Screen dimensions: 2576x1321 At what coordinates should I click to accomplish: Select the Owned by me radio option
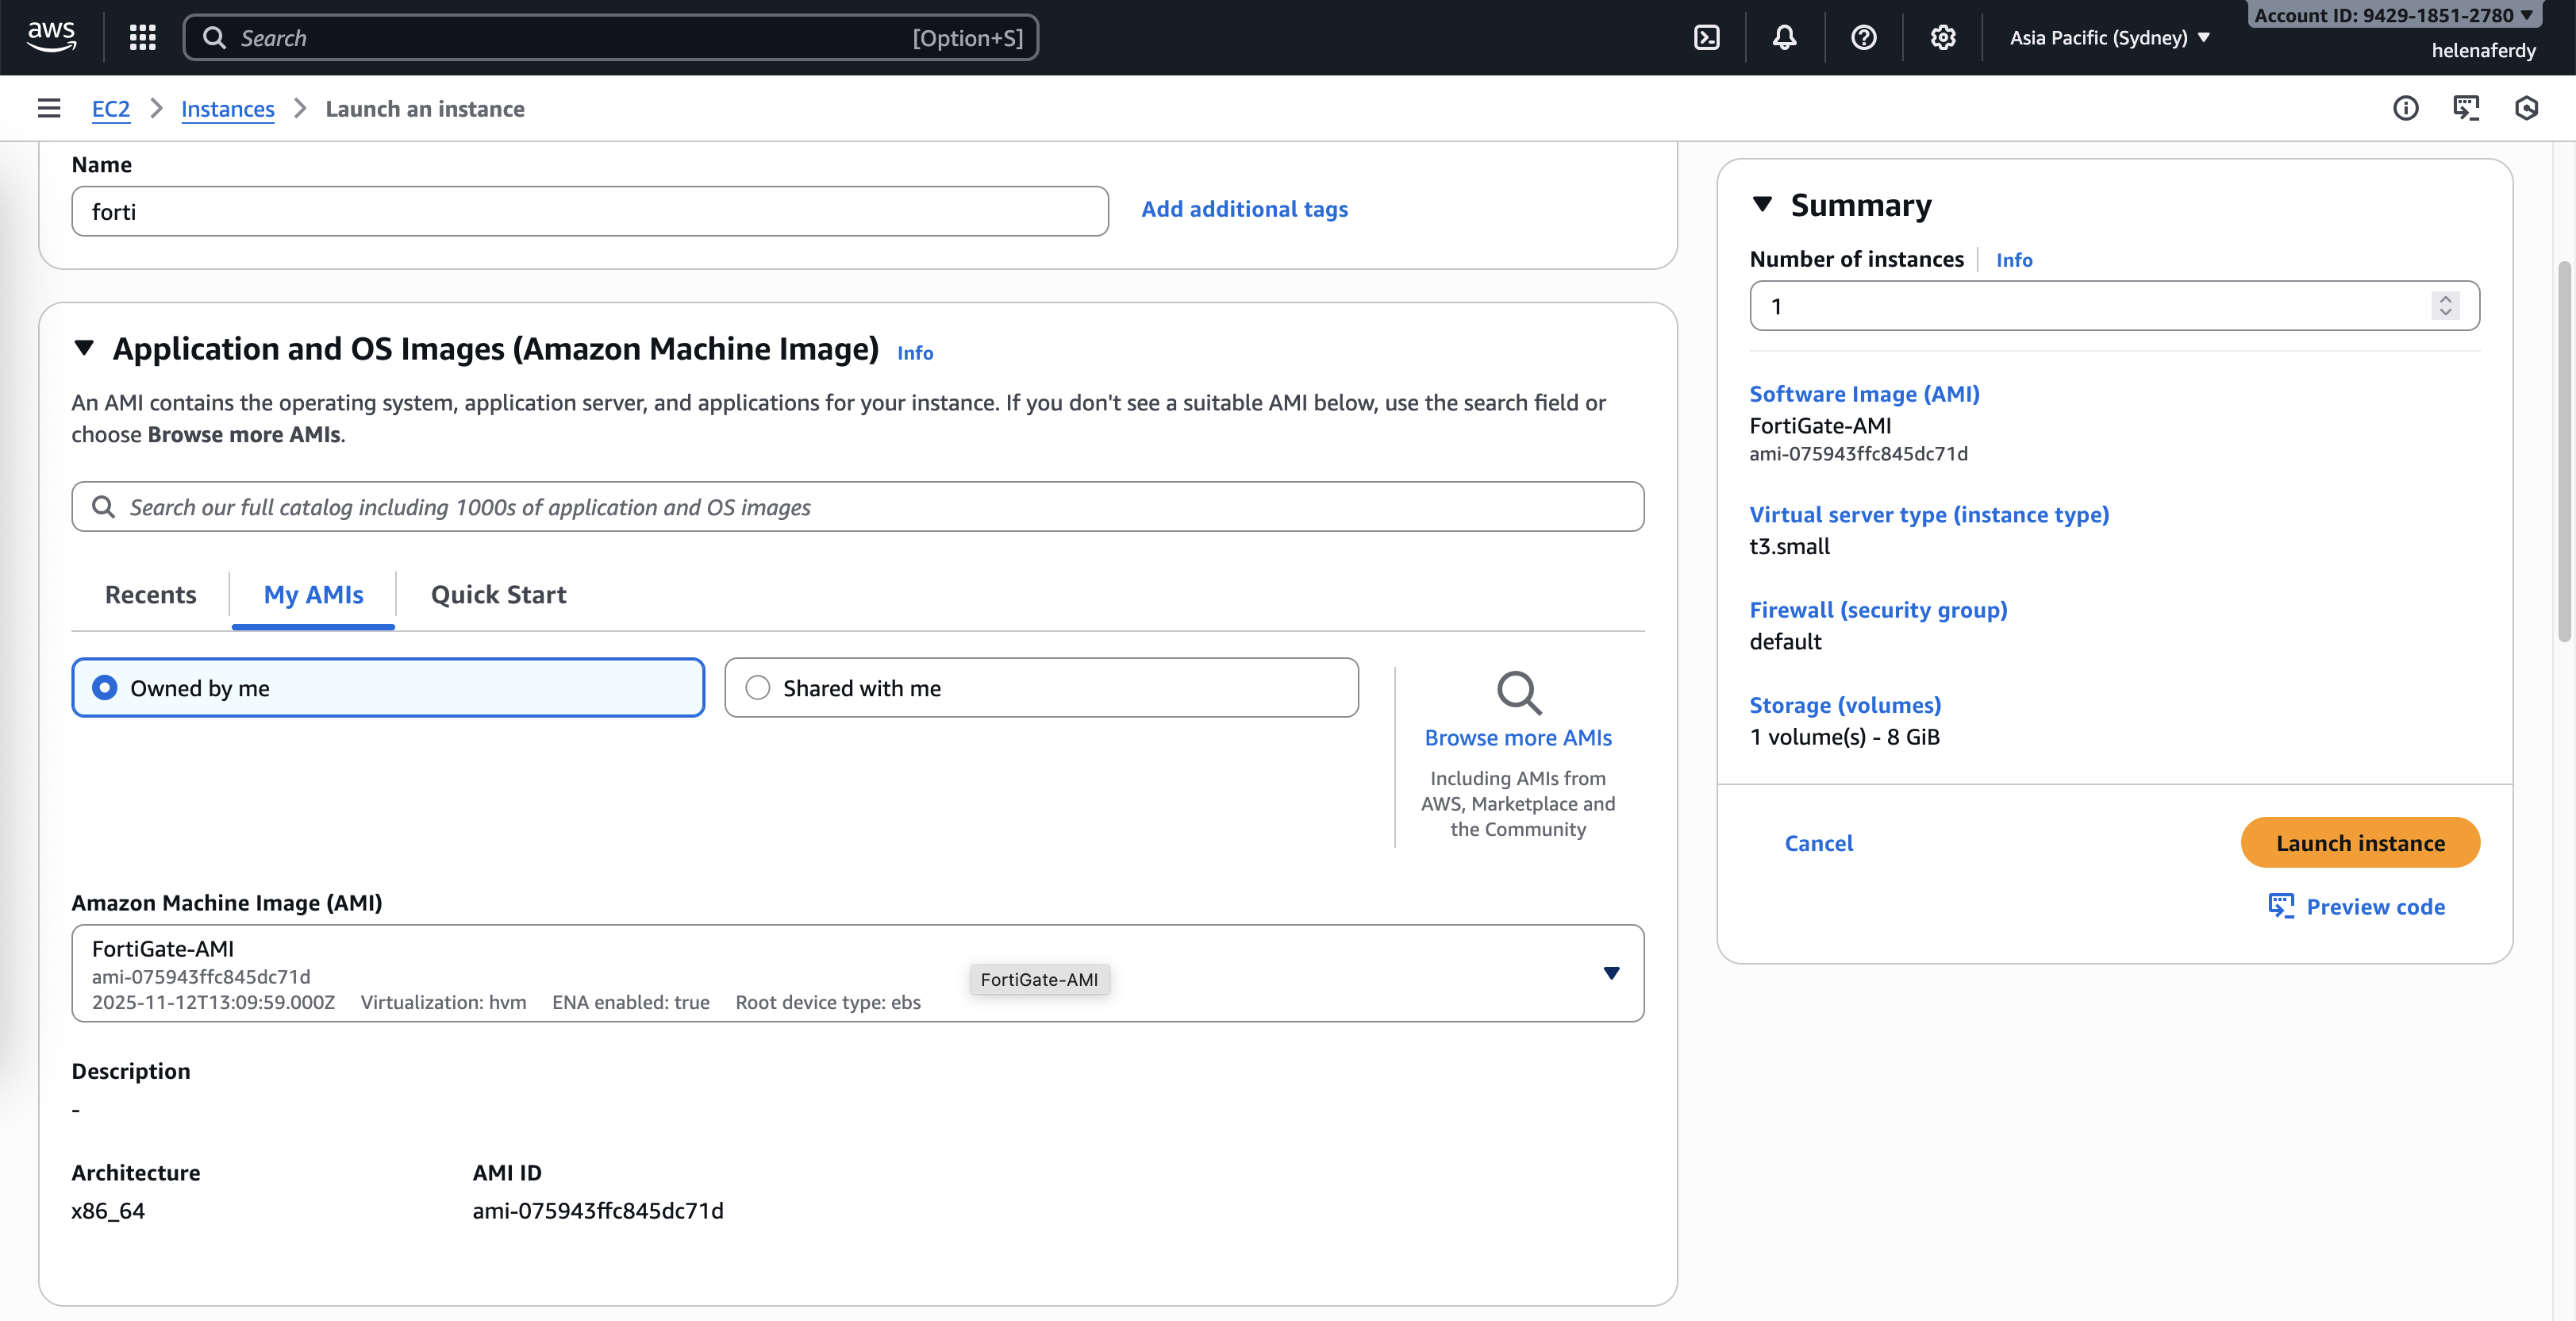105,688
